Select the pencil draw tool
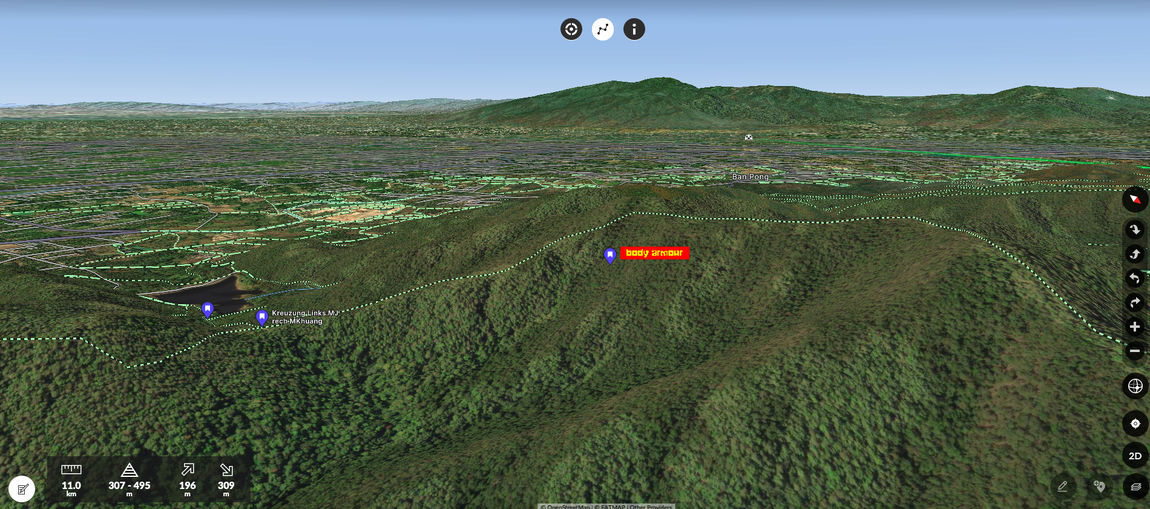The width and height of the screenshot is (1150, 509). [x=1062, y=487]
